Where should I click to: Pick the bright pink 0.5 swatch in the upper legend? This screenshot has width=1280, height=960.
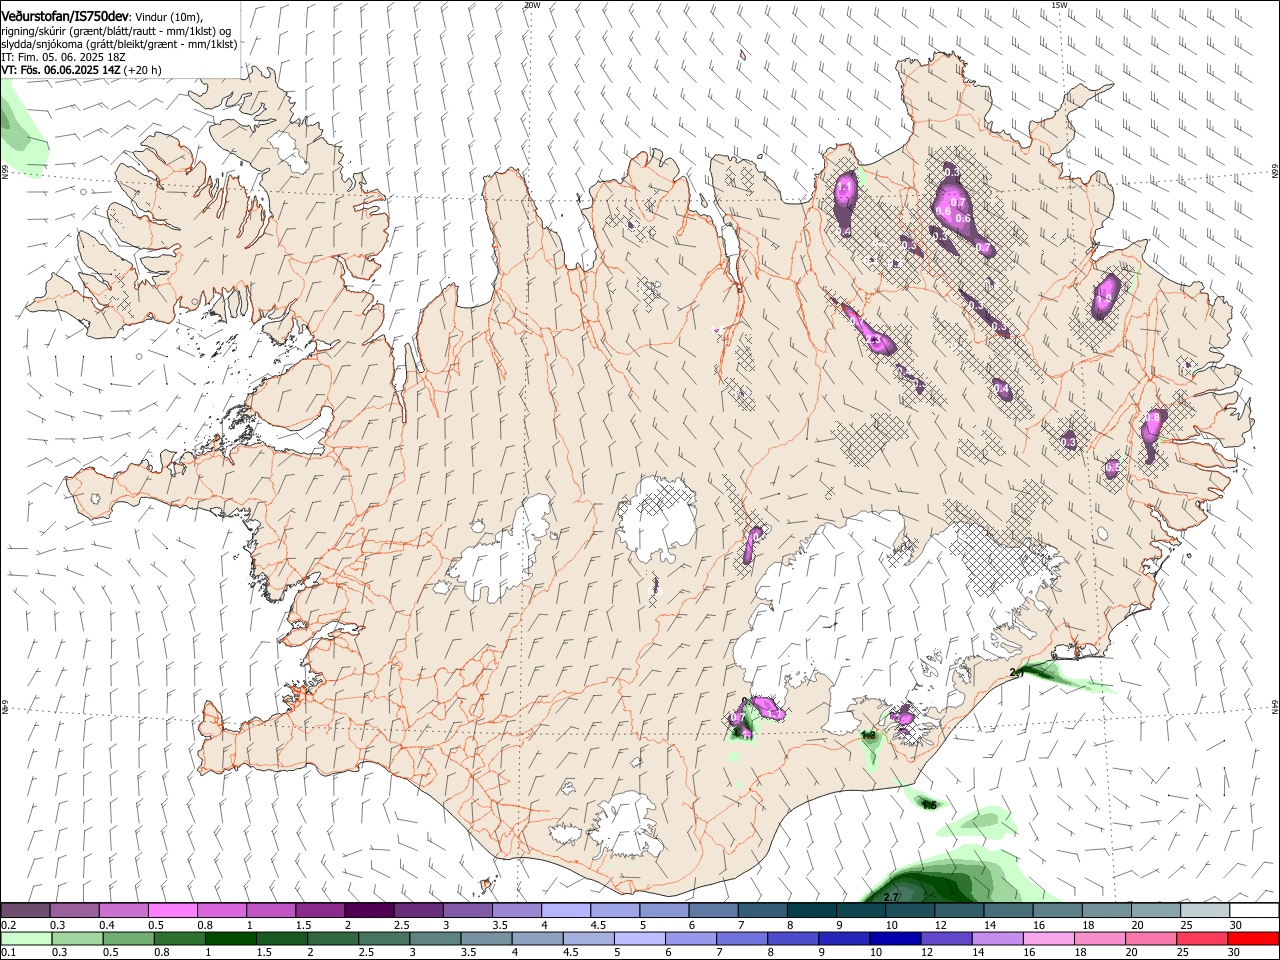(x=172, y=911)
